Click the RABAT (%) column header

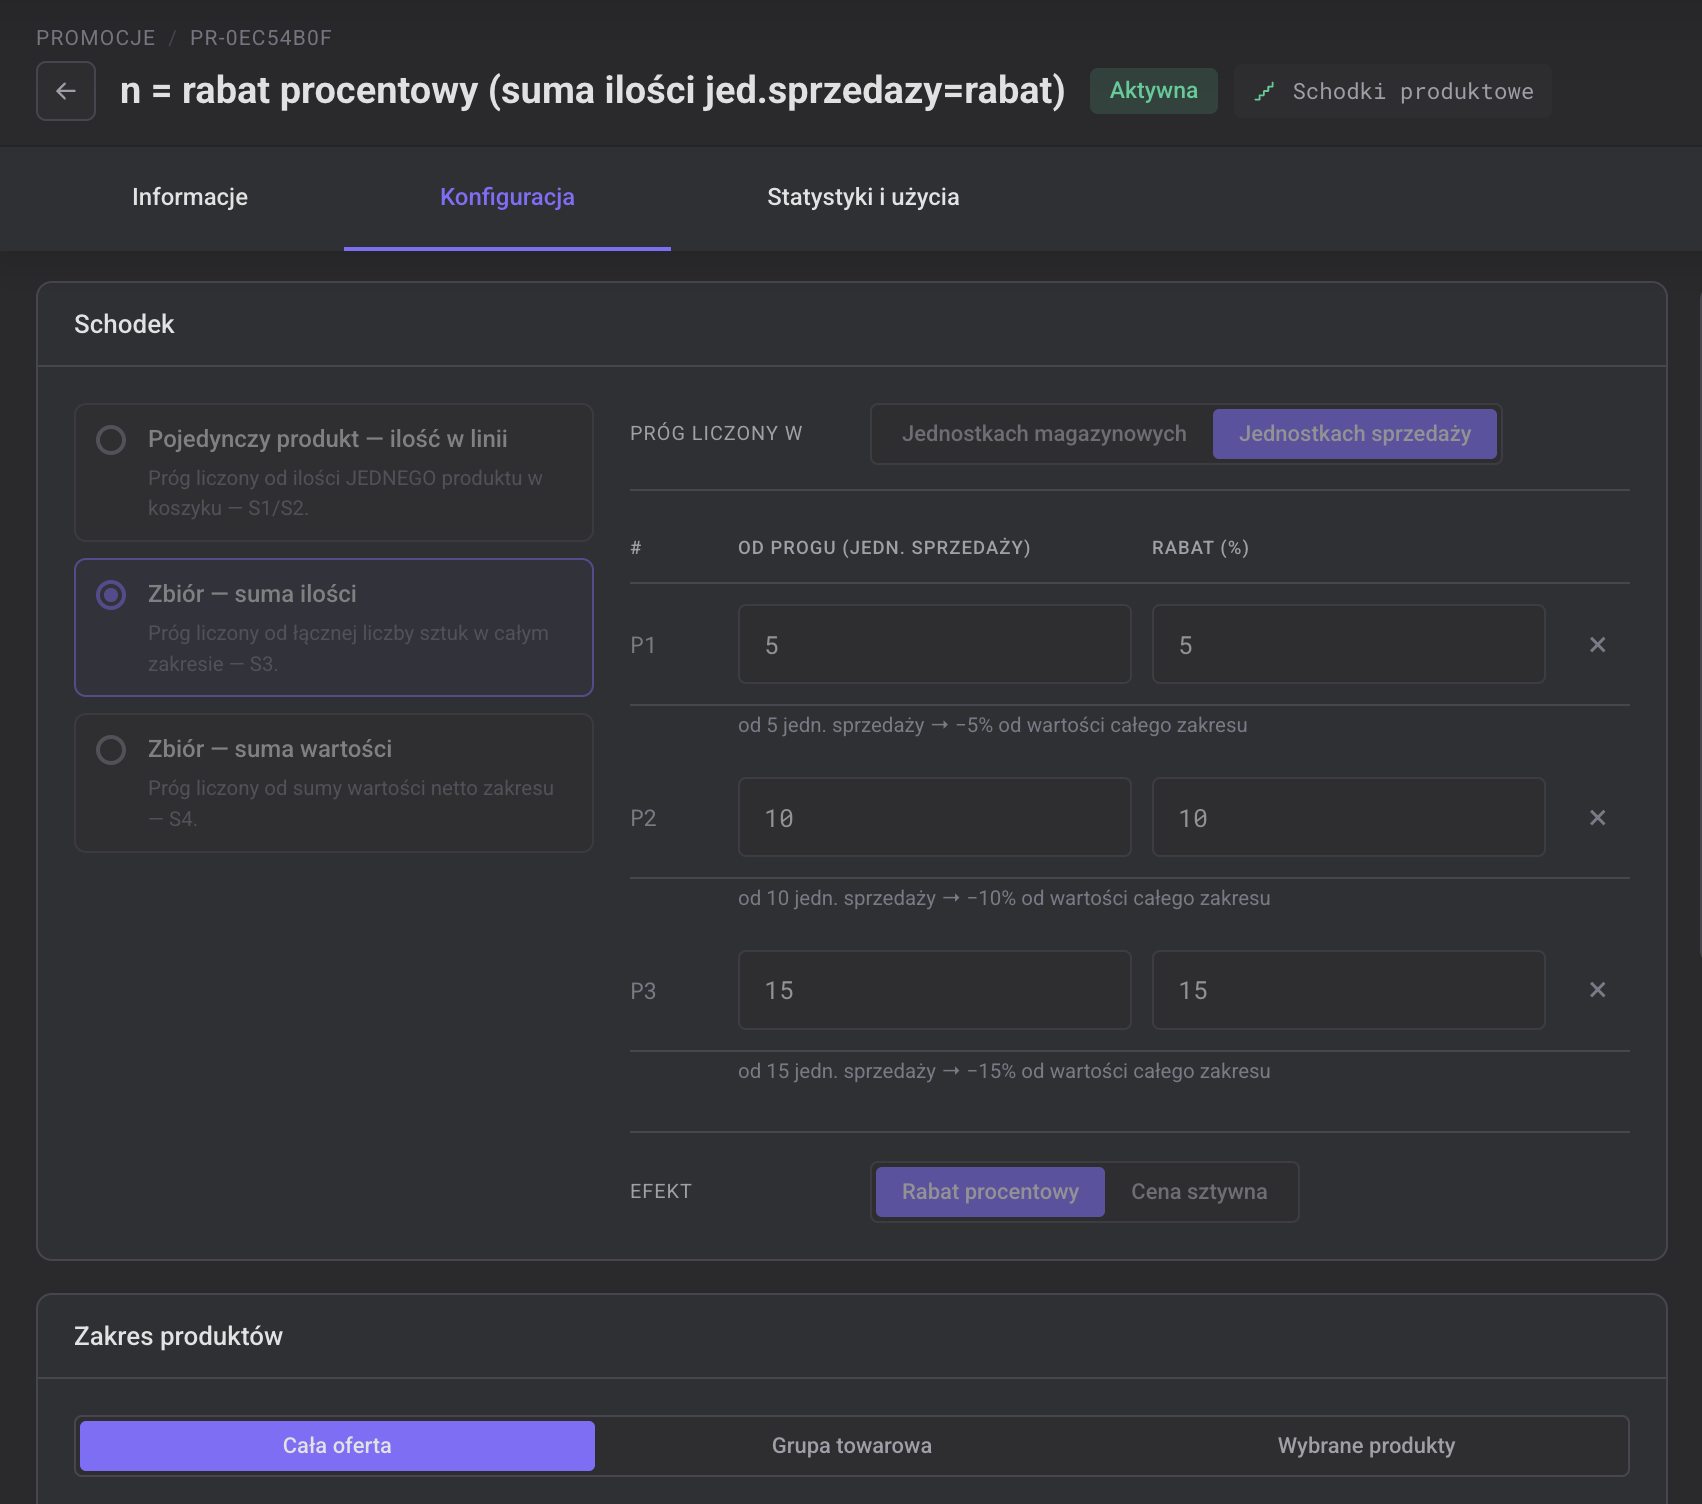point(1200,548)
